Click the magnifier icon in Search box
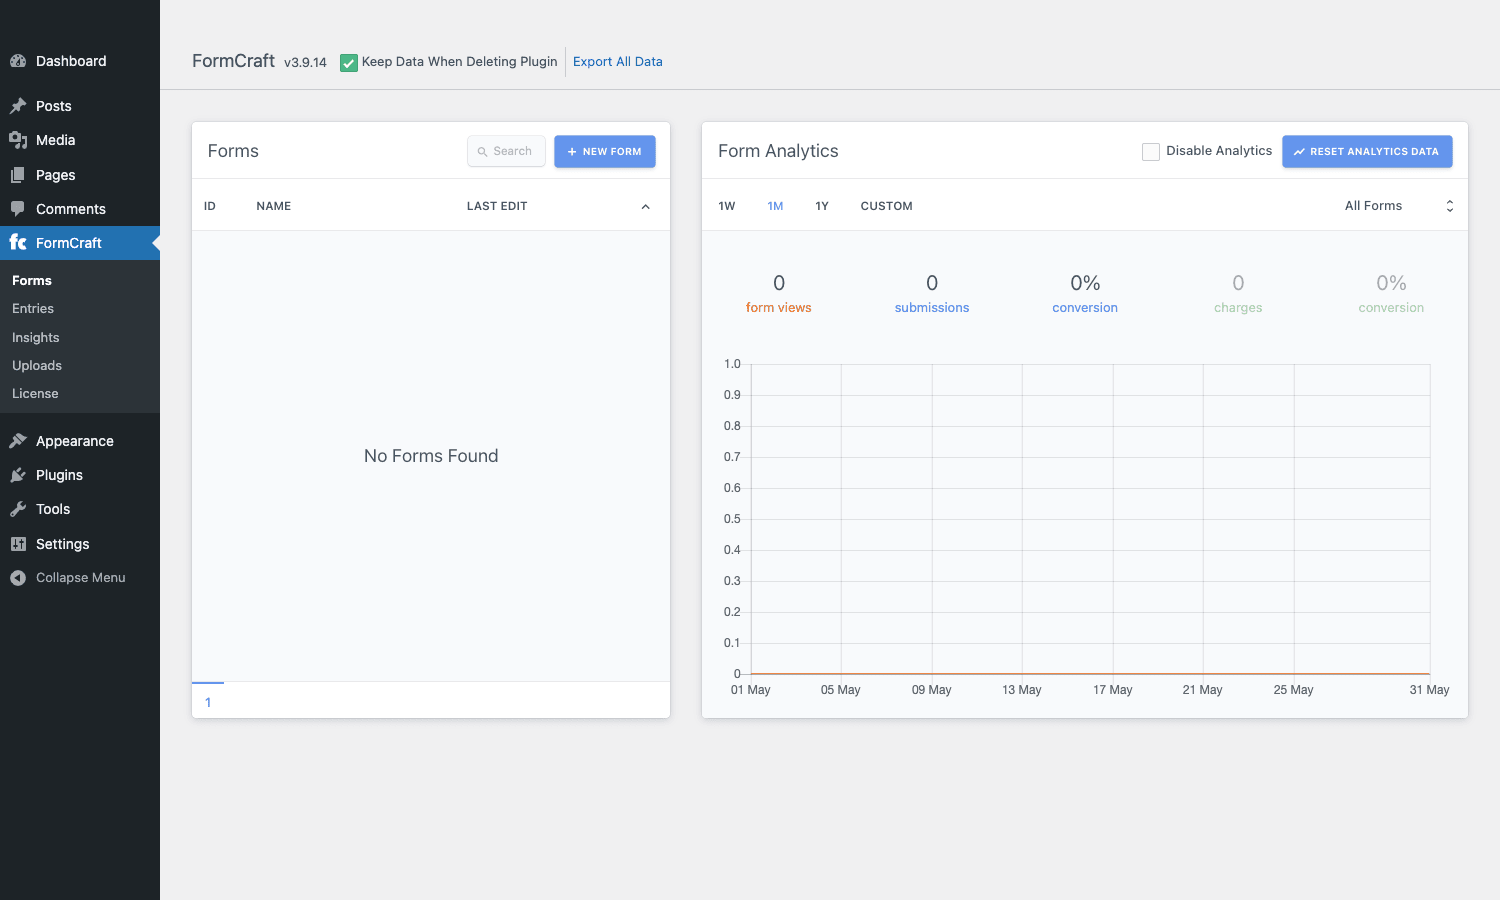Image resolution: width=1500 pixels, height=900 pixels. coord(482,152)
